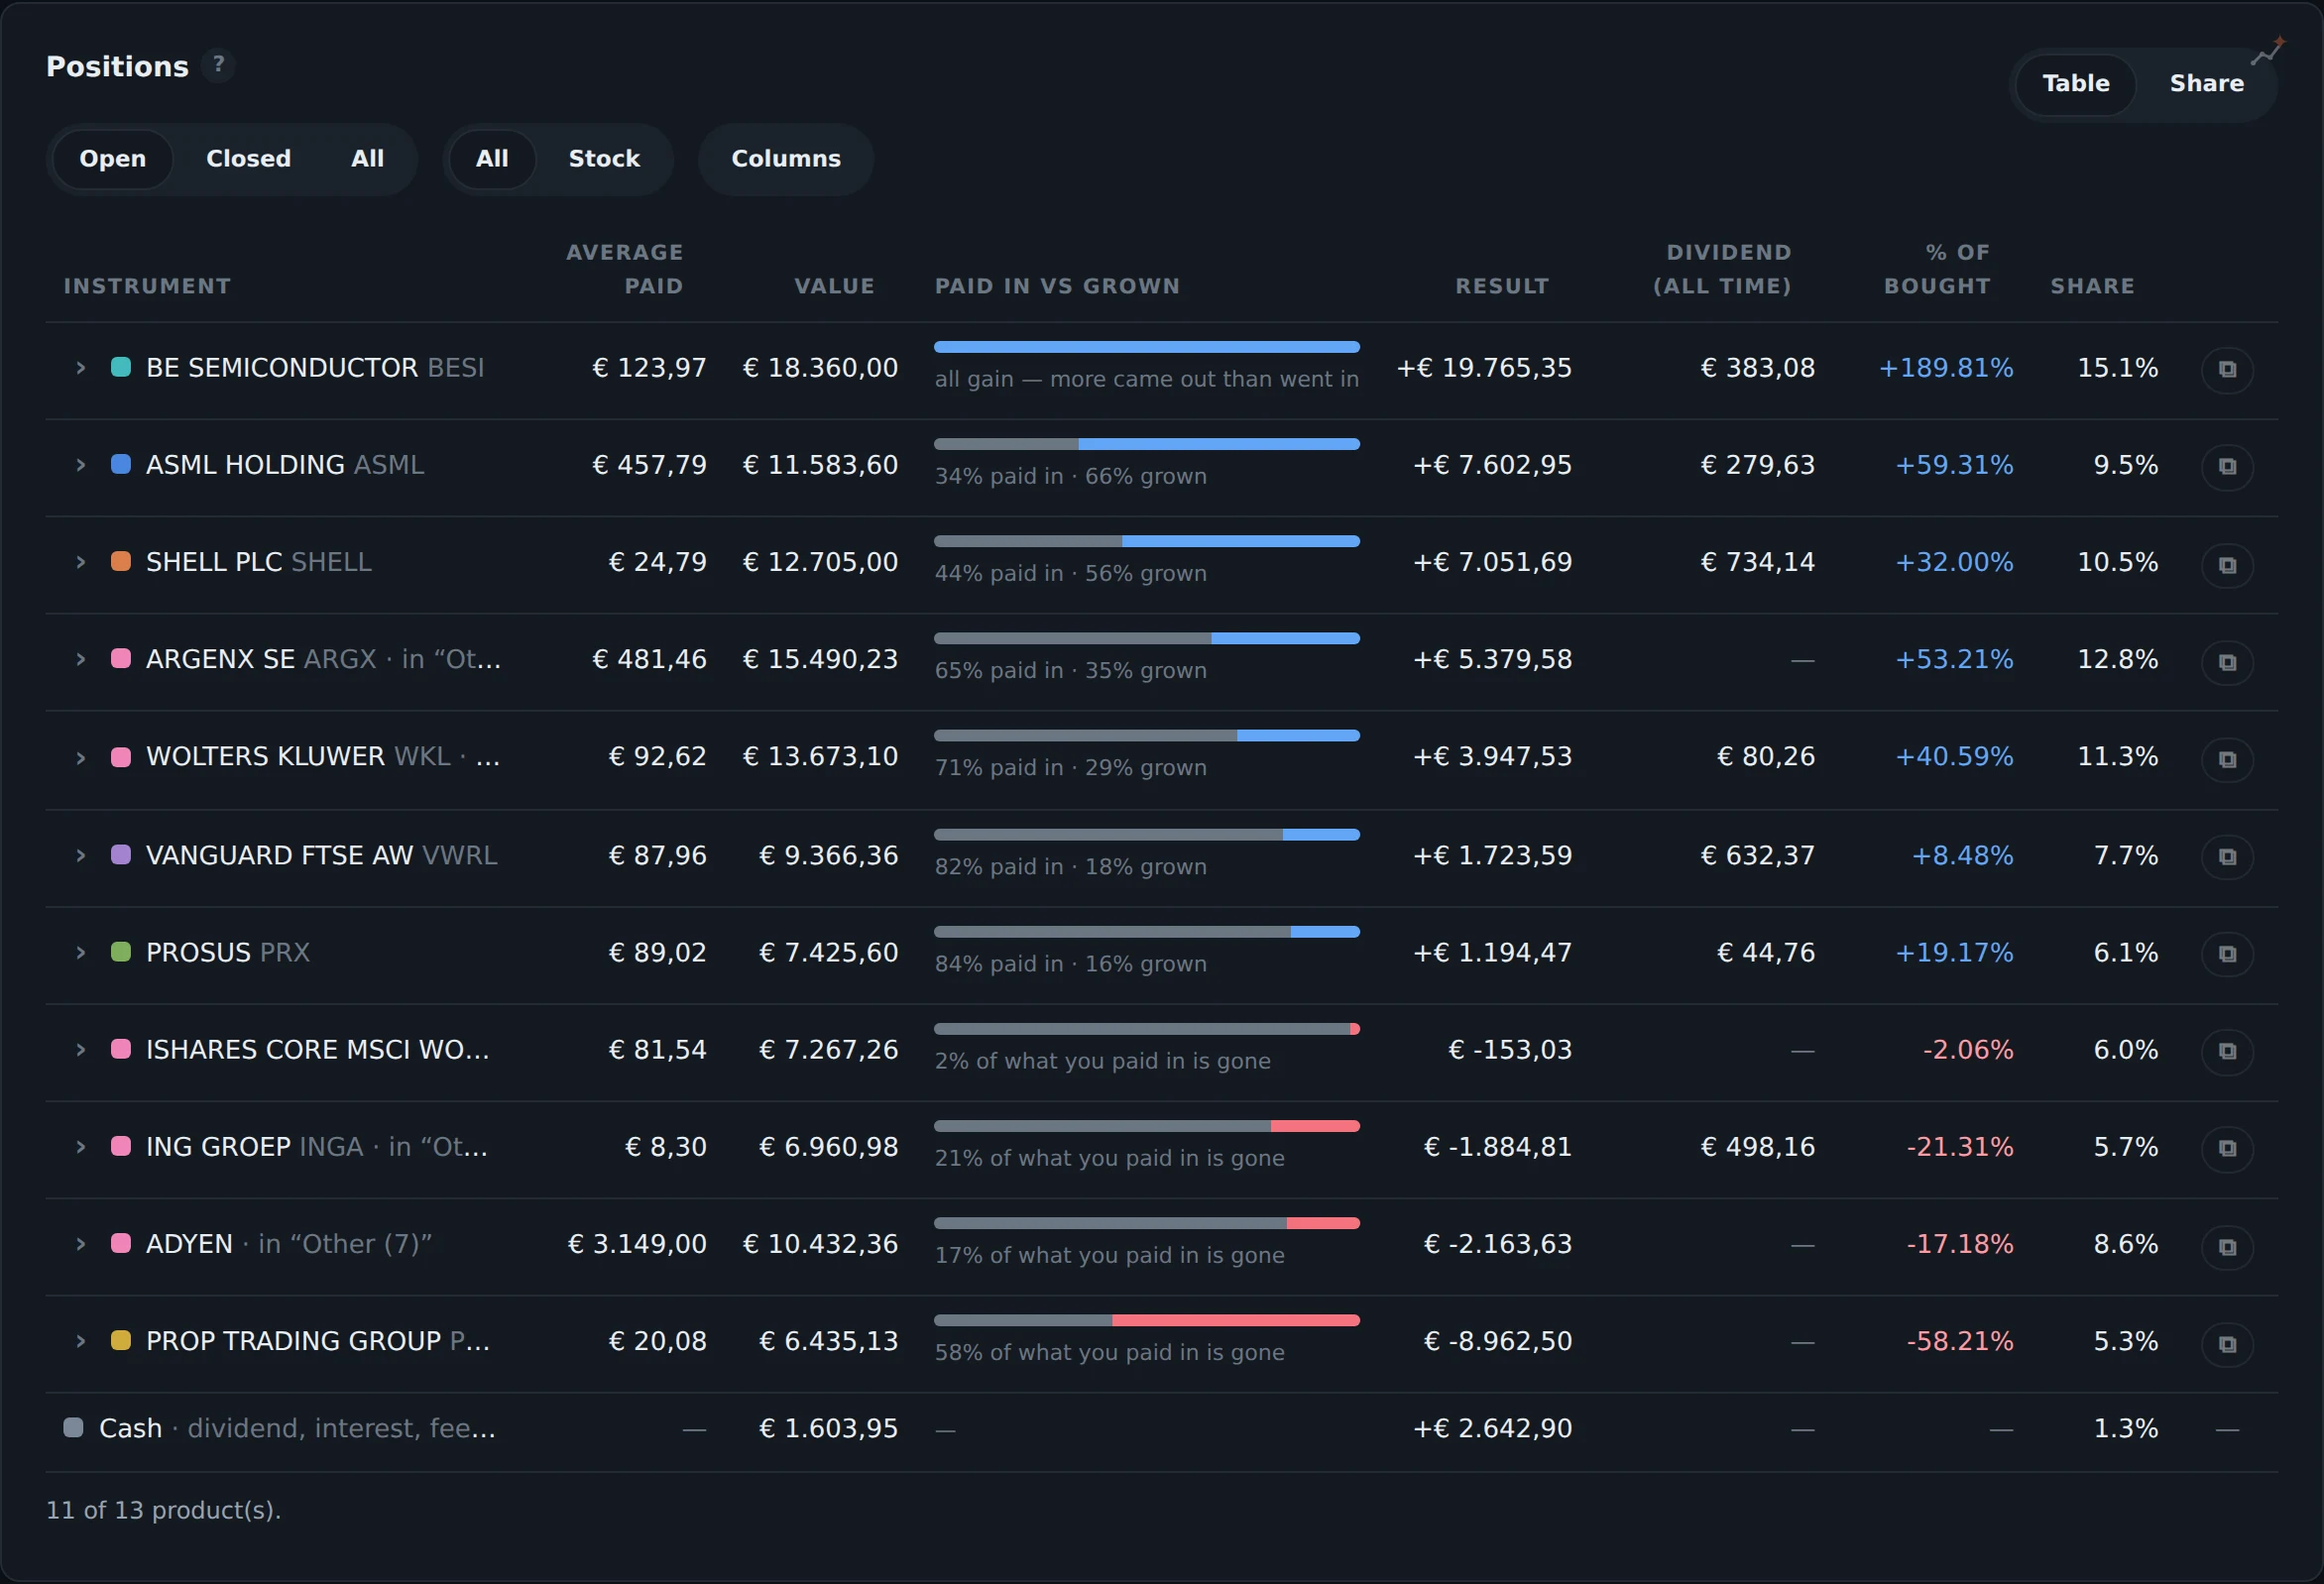Expand the ISHARES CORE MSCI row
The height and width of the screenshot is (1584, 2324).
pyautogui.click(x=81, y=1049)
